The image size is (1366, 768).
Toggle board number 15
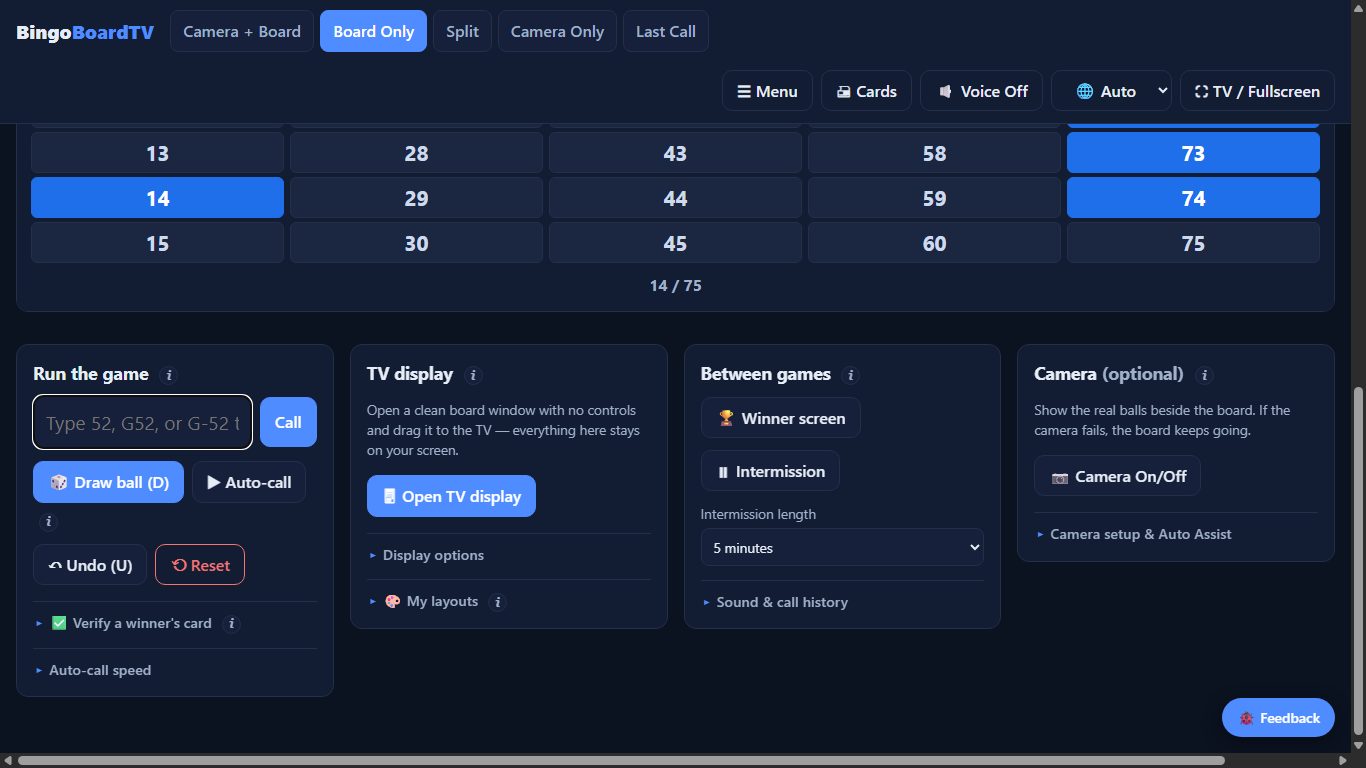pos(157,243)
